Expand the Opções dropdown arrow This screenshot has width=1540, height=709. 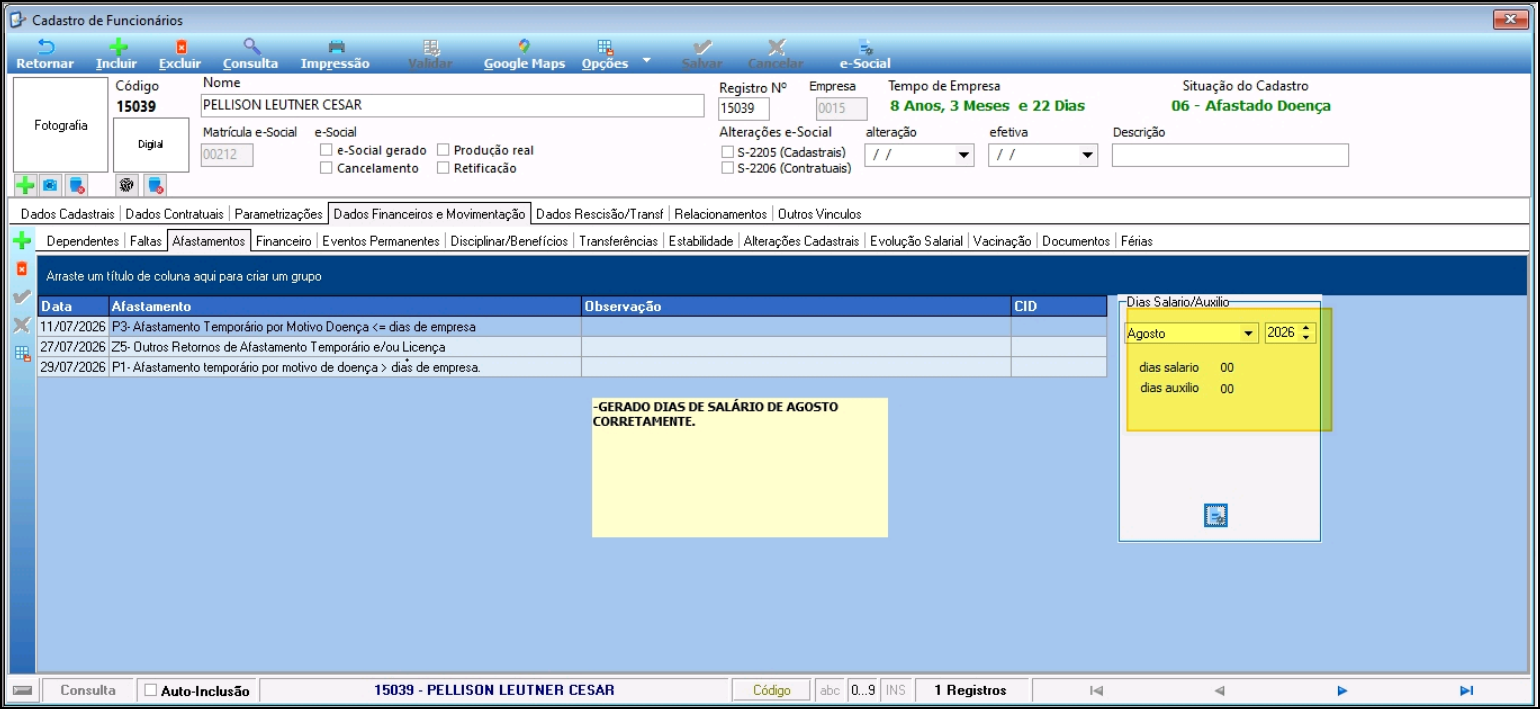pos(646,60)
